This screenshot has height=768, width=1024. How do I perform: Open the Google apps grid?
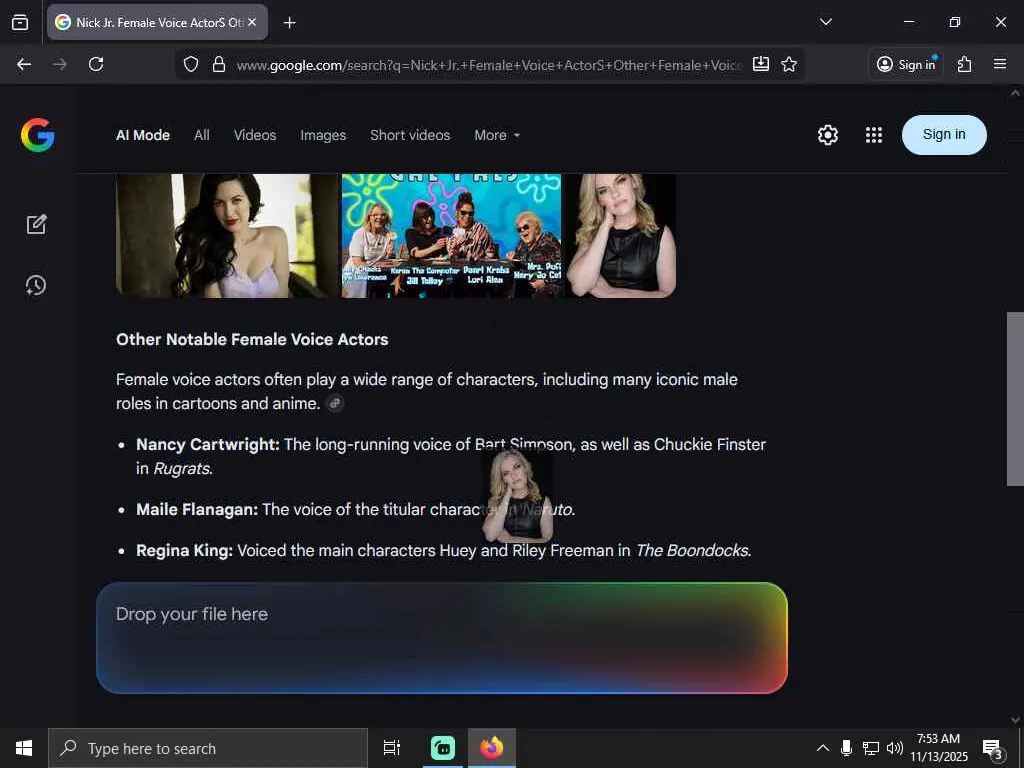[x=874, y=135]
